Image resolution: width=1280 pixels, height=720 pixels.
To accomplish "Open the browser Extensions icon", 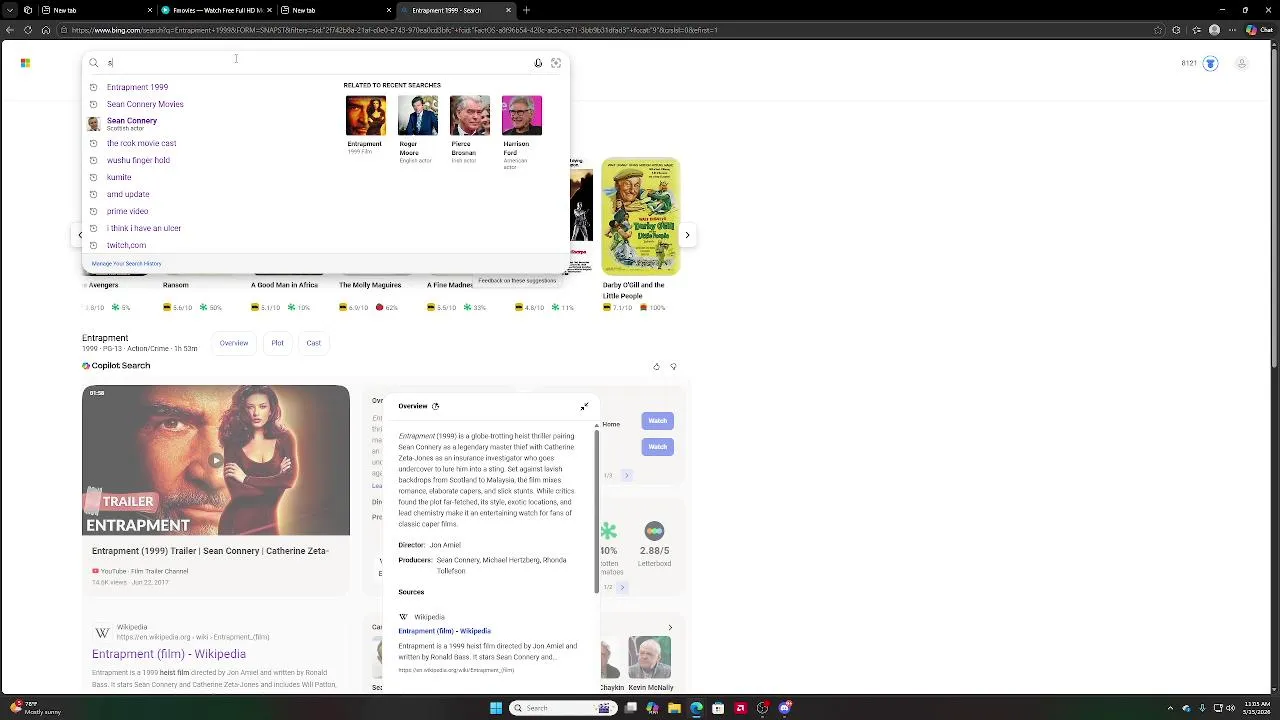I will click(1177, 30).
